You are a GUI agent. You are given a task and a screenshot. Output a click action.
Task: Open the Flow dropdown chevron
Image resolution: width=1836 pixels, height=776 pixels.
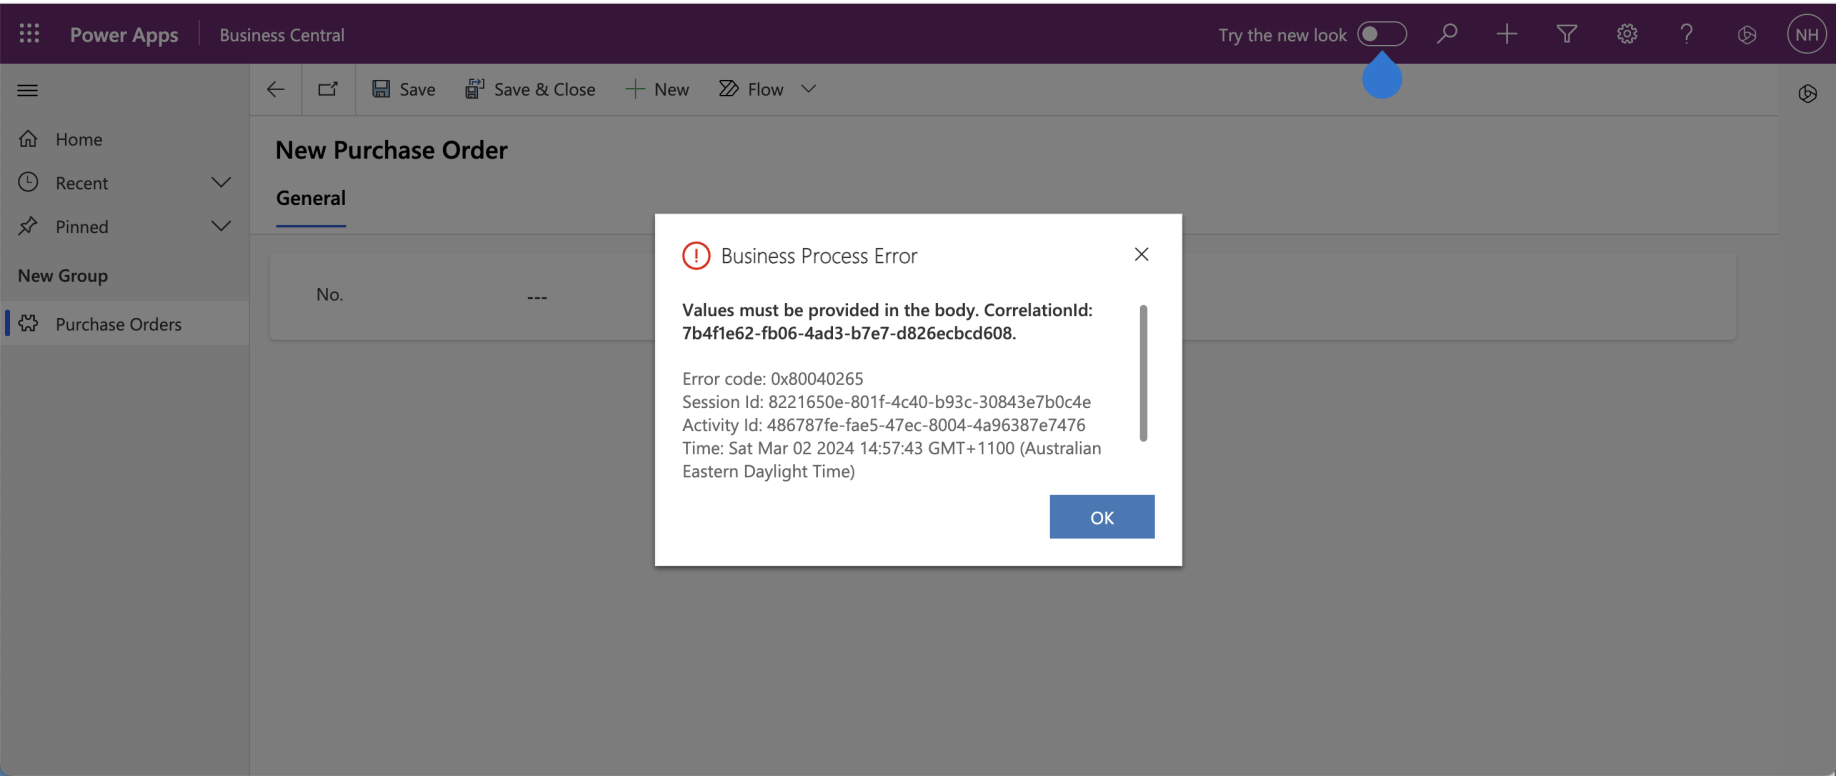pos(809,89)
